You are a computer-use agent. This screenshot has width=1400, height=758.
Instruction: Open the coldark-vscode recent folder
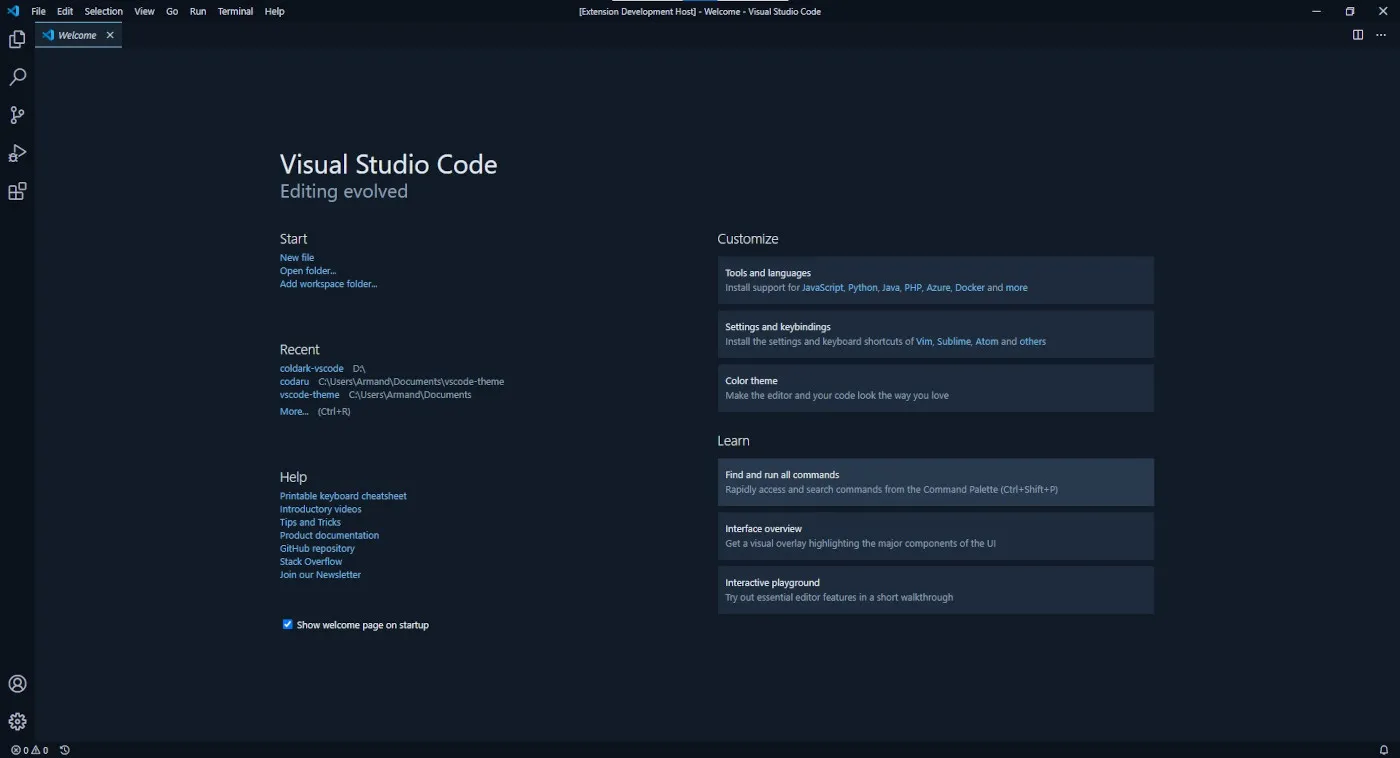coord(311,369)
